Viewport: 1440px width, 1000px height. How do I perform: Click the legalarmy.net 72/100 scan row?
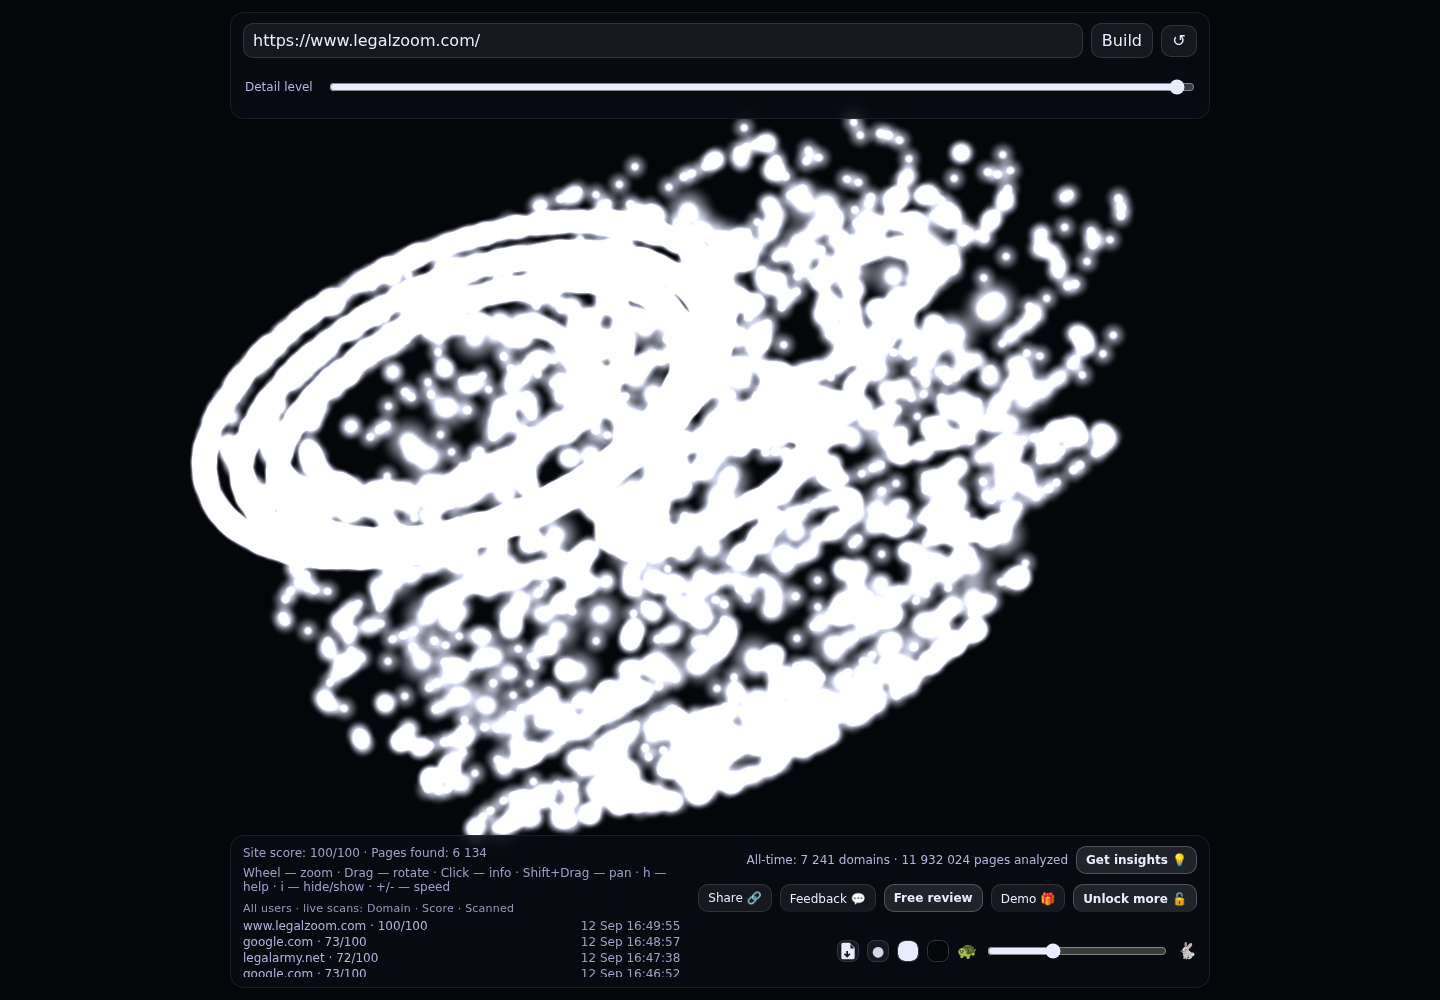click(x=461, y=958)
